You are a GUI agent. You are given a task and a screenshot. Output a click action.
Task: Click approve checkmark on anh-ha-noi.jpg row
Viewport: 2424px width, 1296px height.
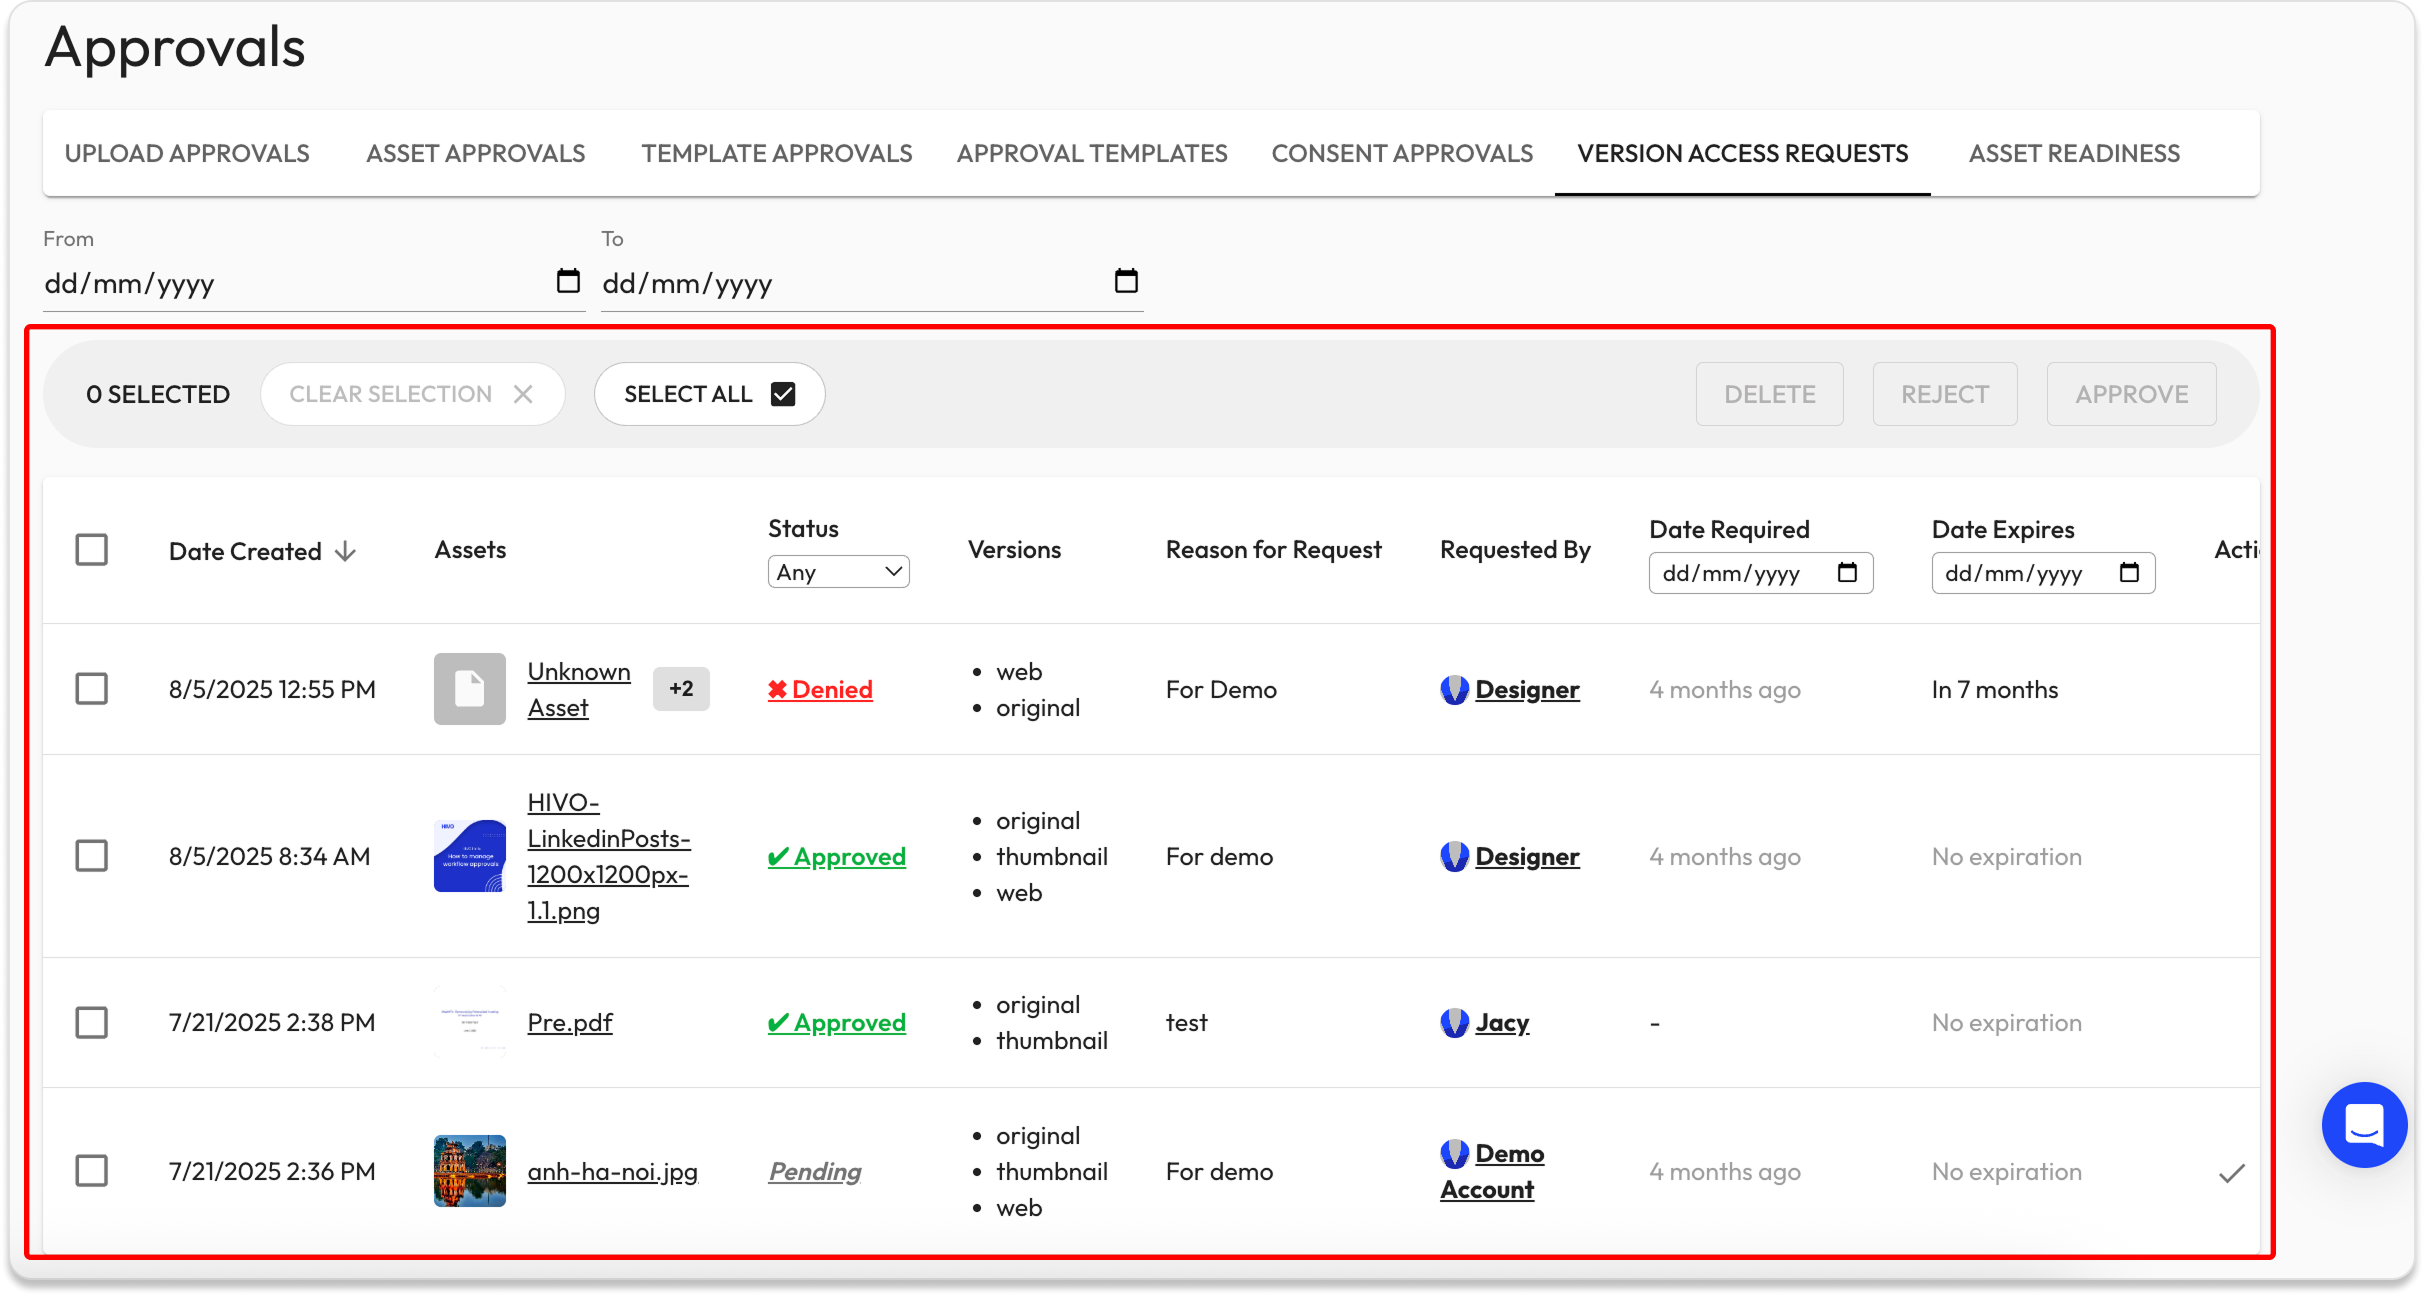pyautogui.click(x=2232, y=1173)
